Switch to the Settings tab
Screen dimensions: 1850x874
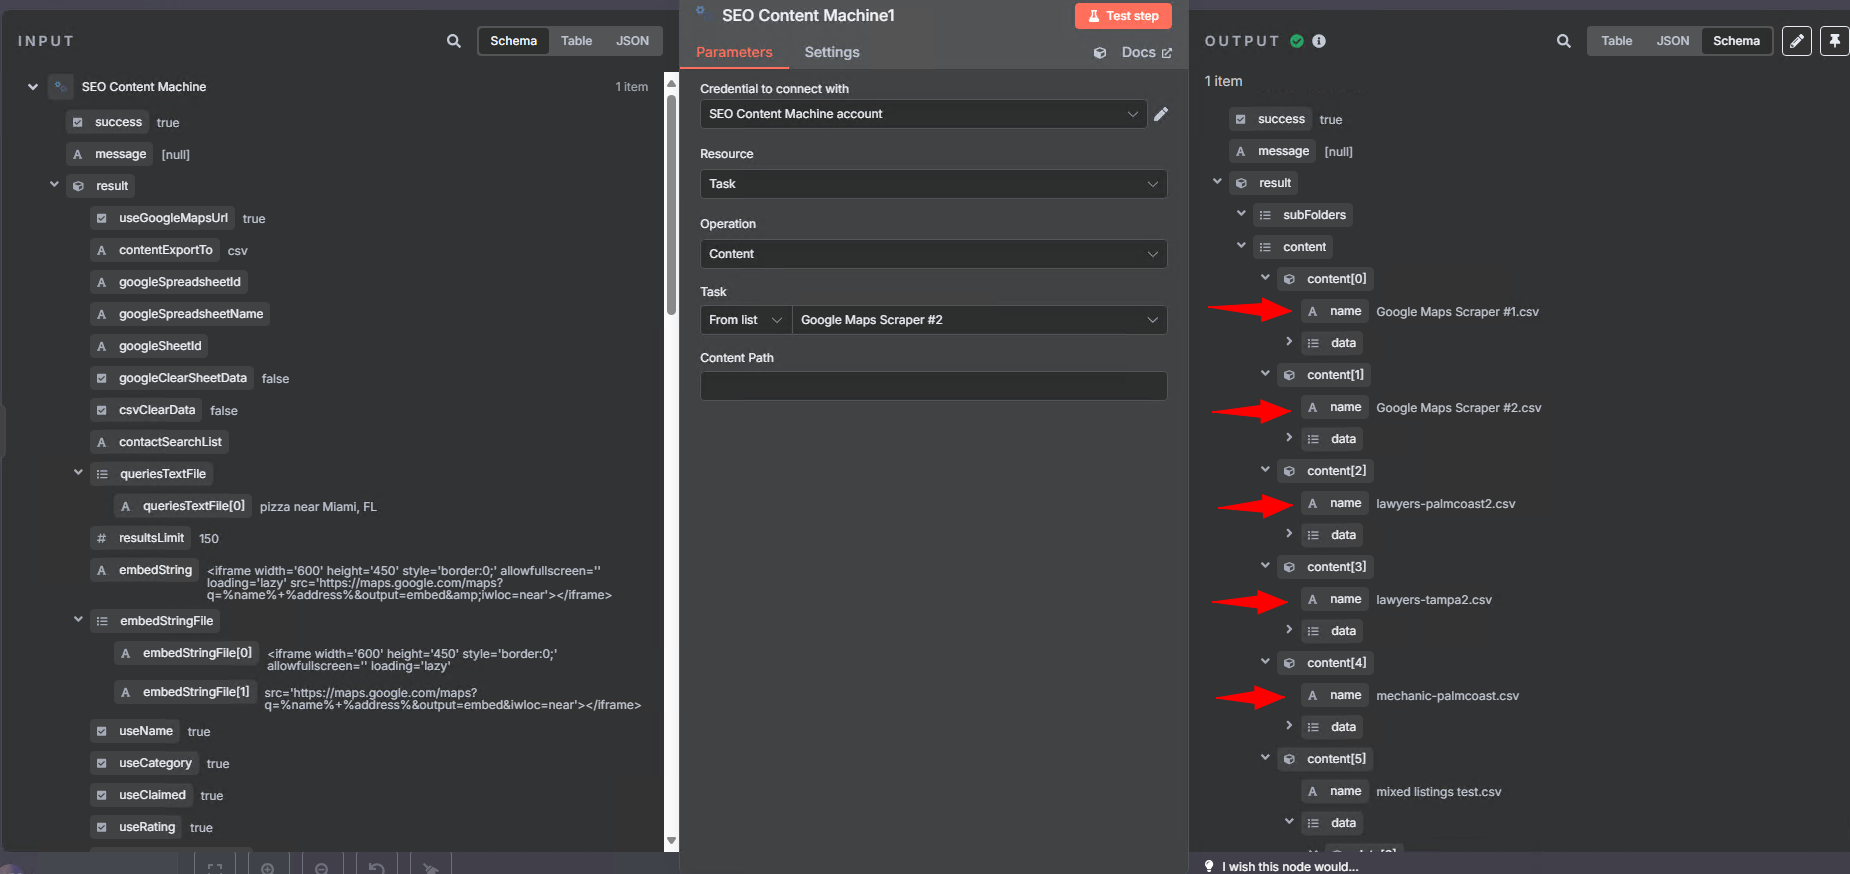[831, 52]
